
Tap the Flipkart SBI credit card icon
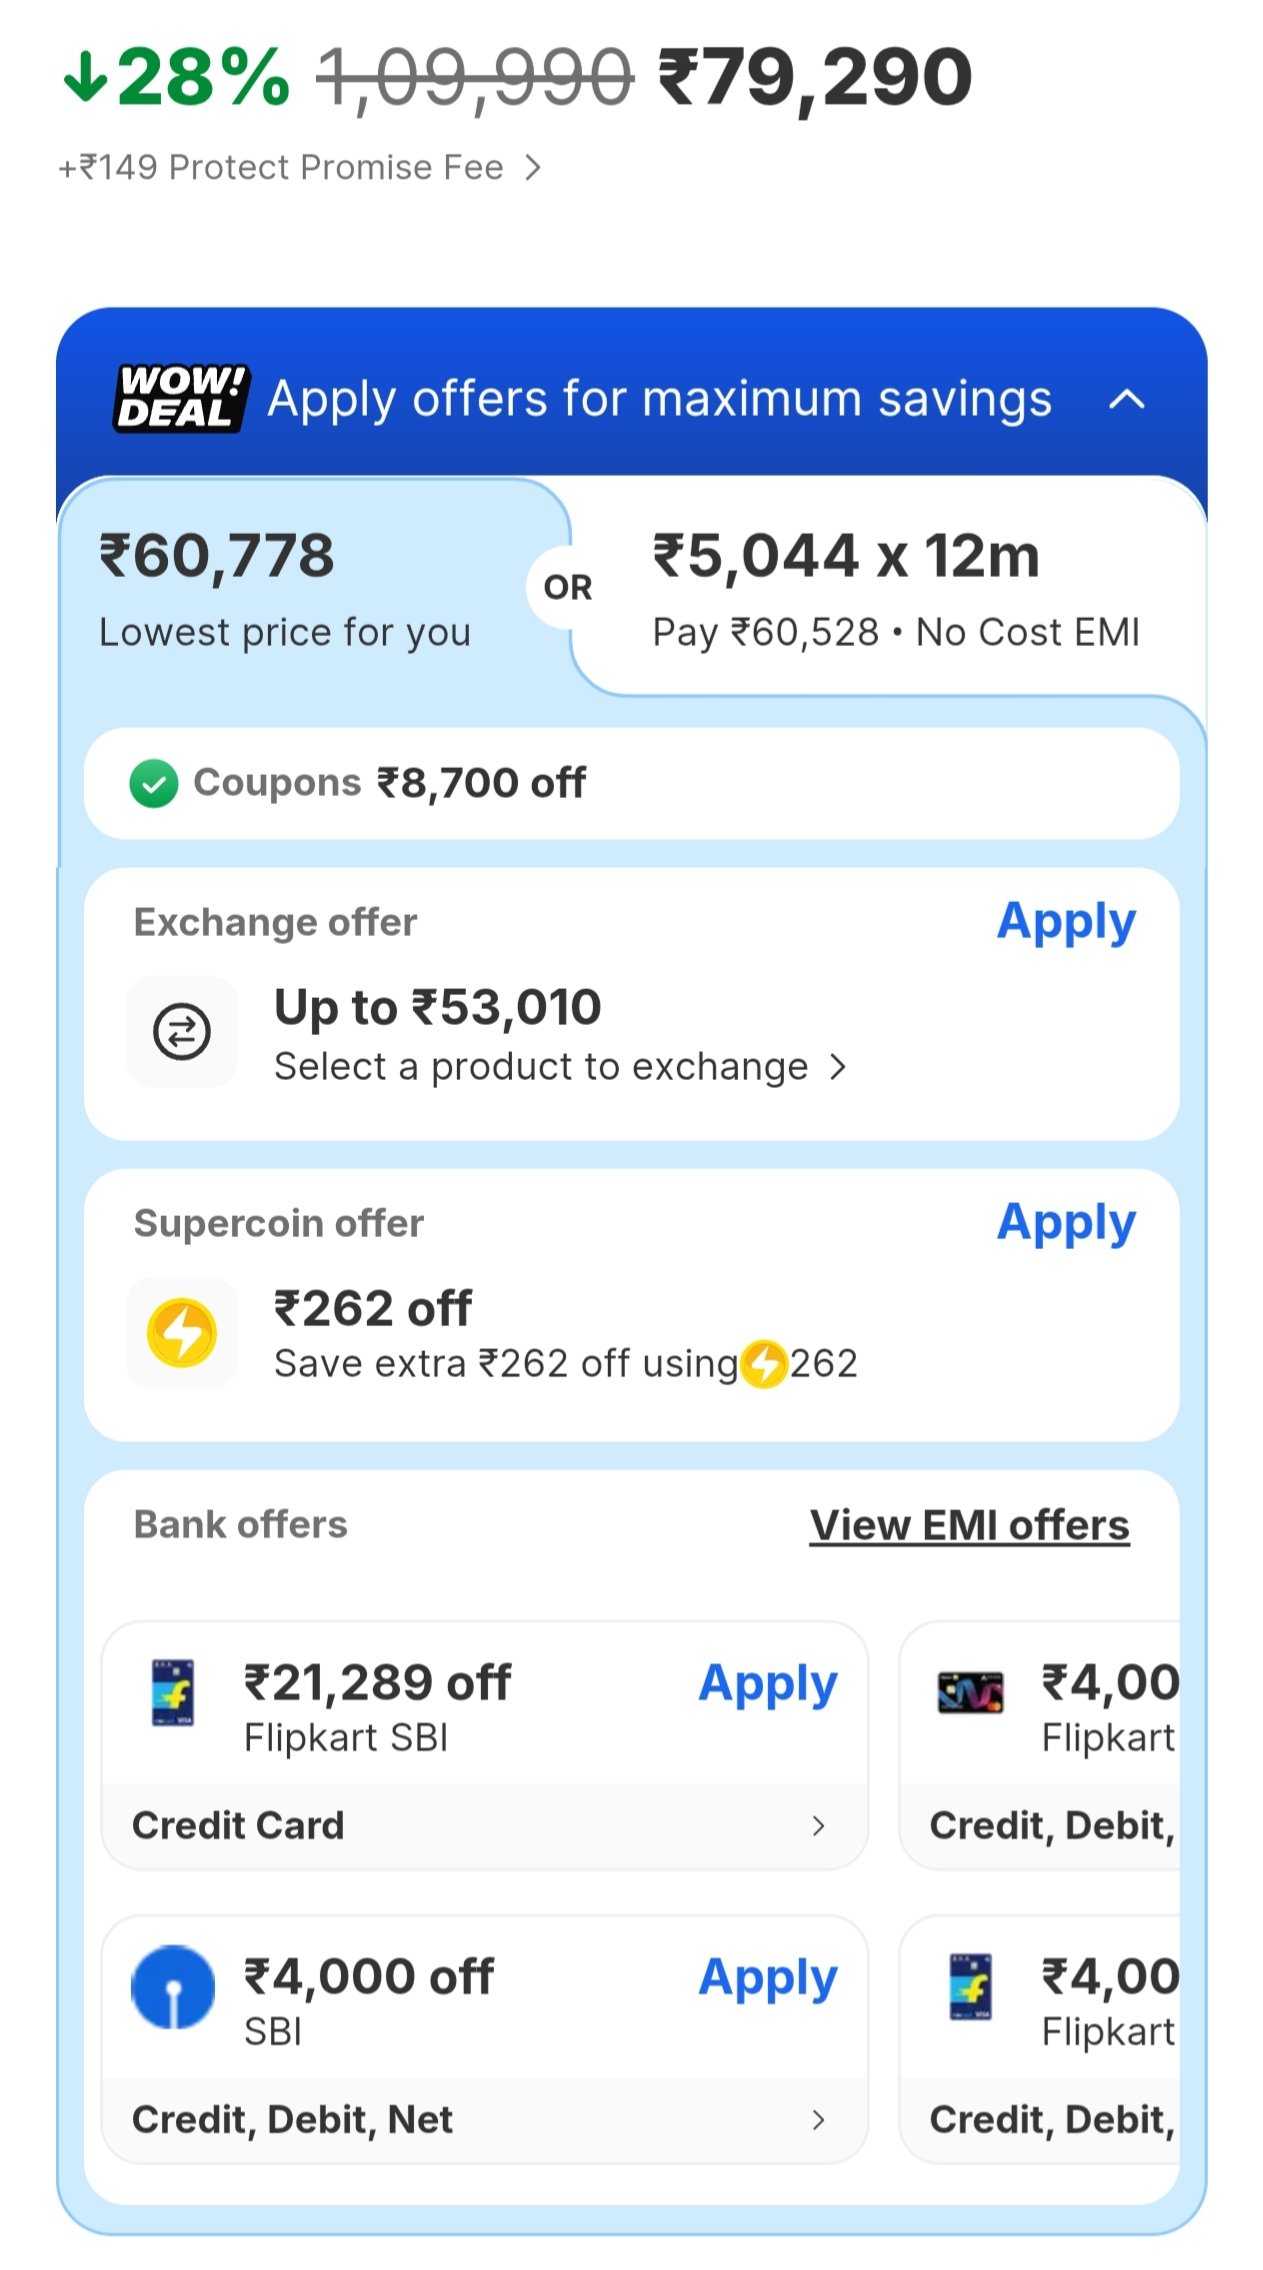coord(173,1692)
